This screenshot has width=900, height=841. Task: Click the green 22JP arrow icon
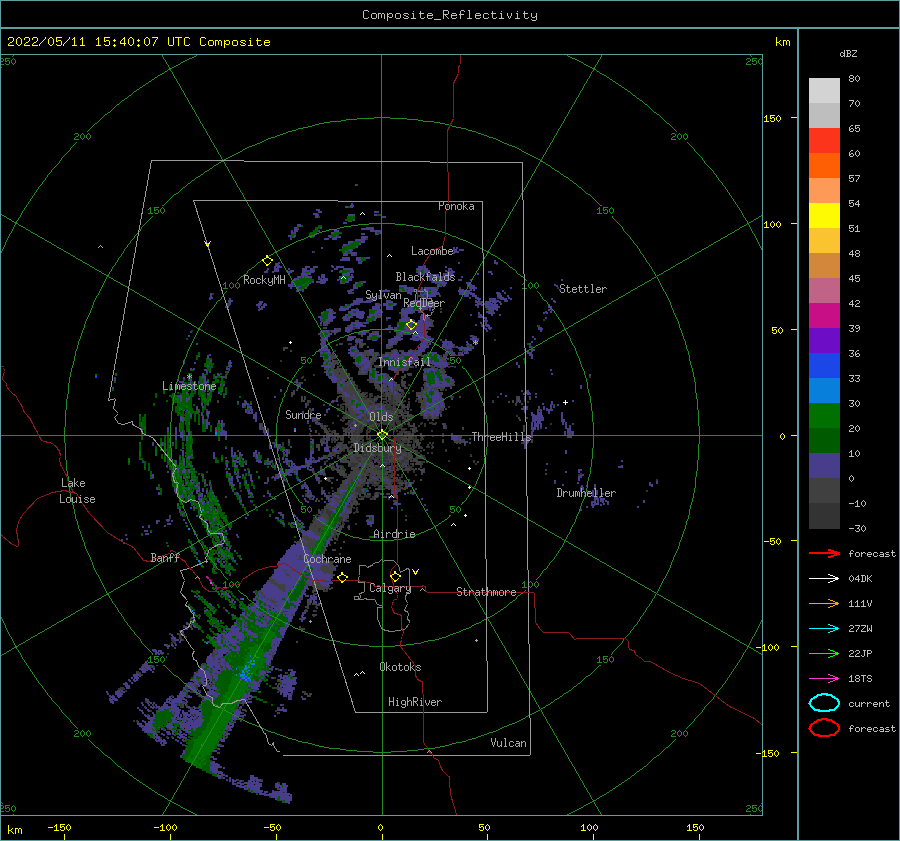click(824, 653)
